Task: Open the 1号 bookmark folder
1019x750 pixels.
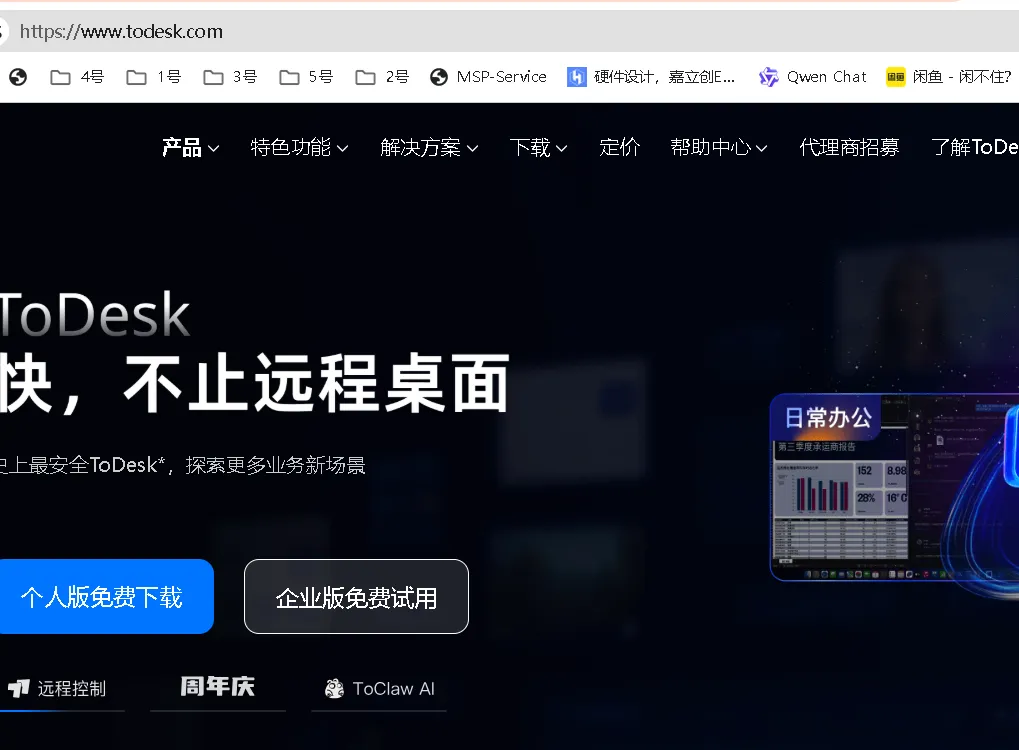Action: 153,77
